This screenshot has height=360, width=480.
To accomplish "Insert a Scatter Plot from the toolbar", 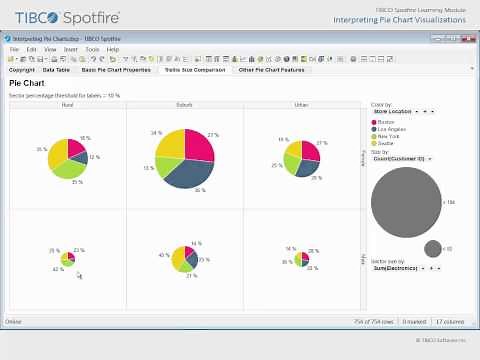I will point(269,59).
